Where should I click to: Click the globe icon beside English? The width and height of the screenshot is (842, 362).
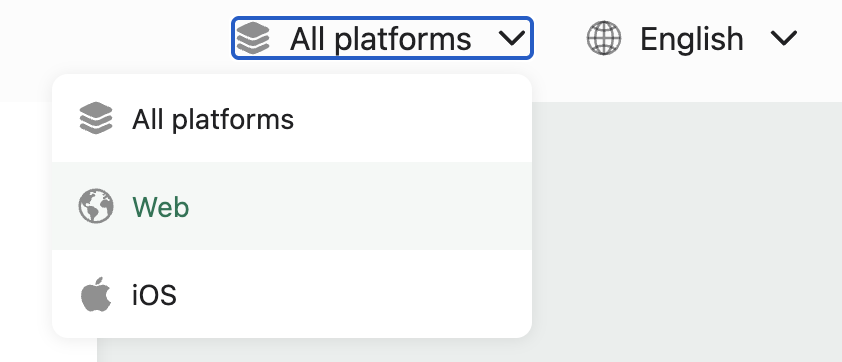[604, 38]
